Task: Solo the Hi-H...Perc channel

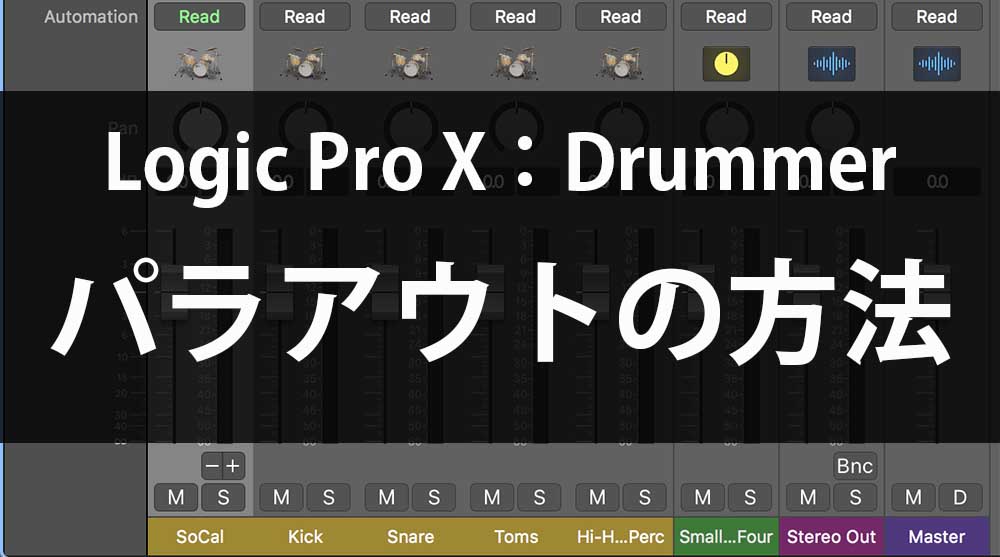Action: pyautogui.click(x=644, y=497)
